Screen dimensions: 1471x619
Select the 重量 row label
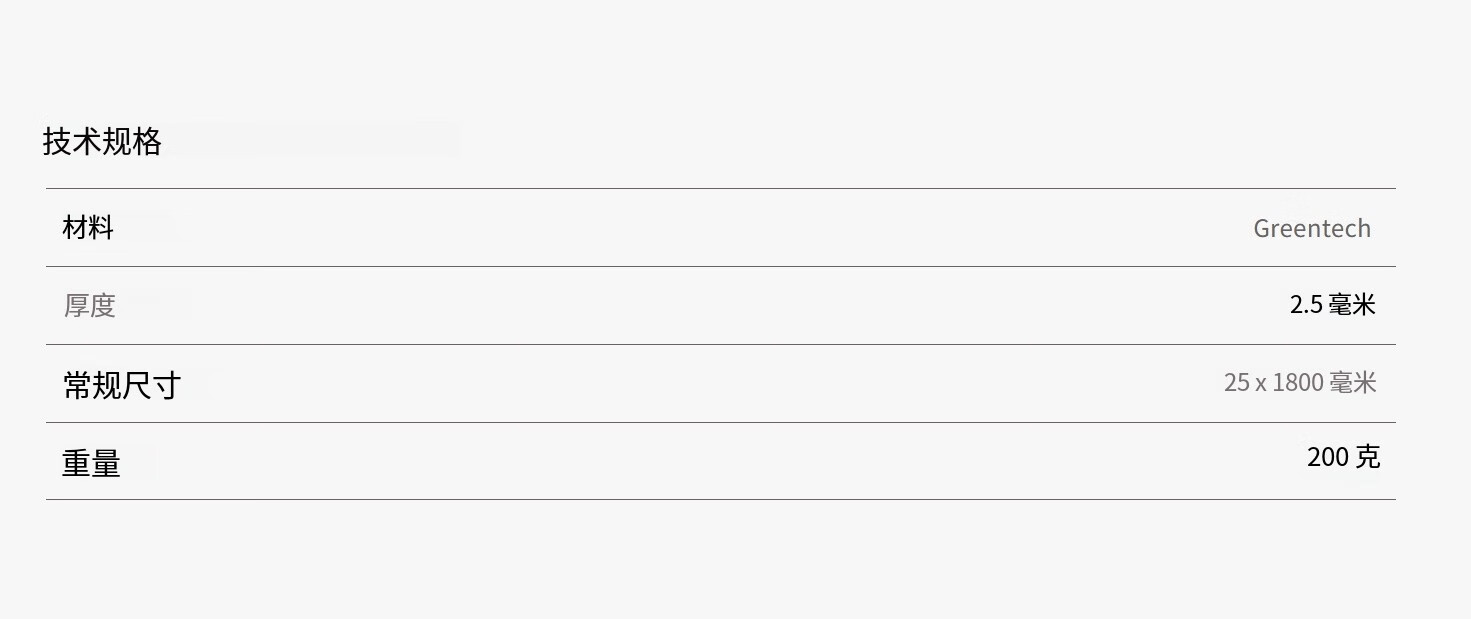(x=91, y=463)
